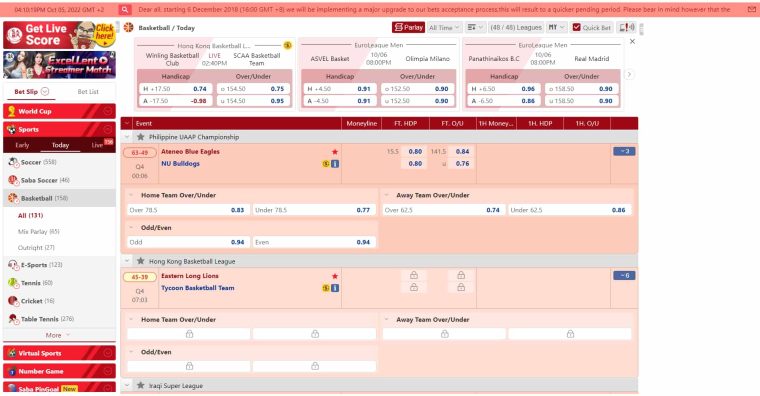Collapse the Philippine UAAP Championship league
Screen dimensions: 760x396
(x=127, y=137)
